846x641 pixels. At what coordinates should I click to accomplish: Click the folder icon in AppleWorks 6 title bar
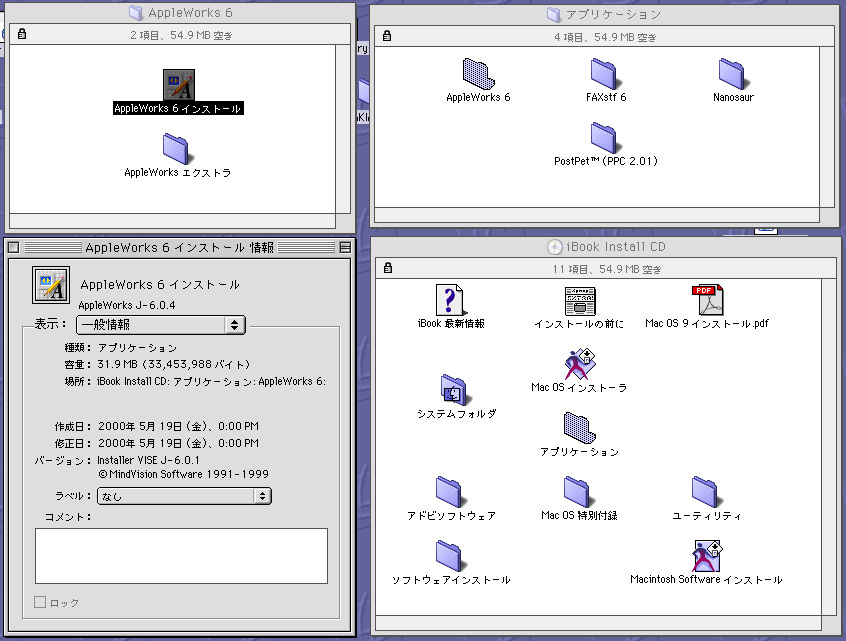[x=136, y=13]
